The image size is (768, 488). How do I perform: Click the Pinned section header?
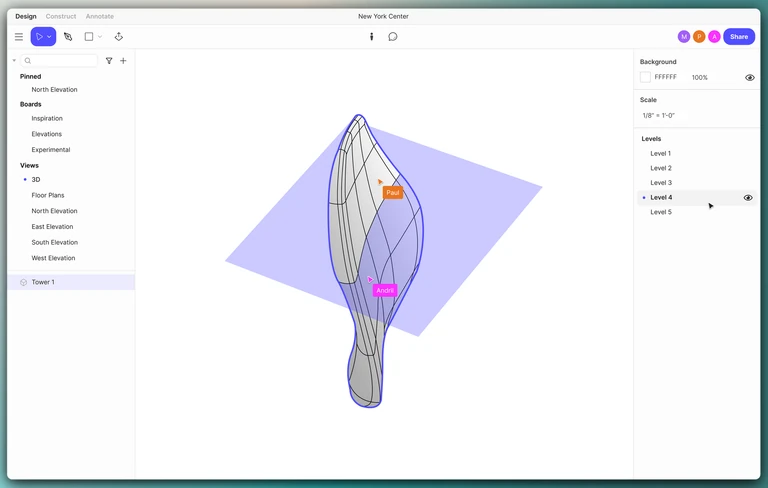(30, 76)
